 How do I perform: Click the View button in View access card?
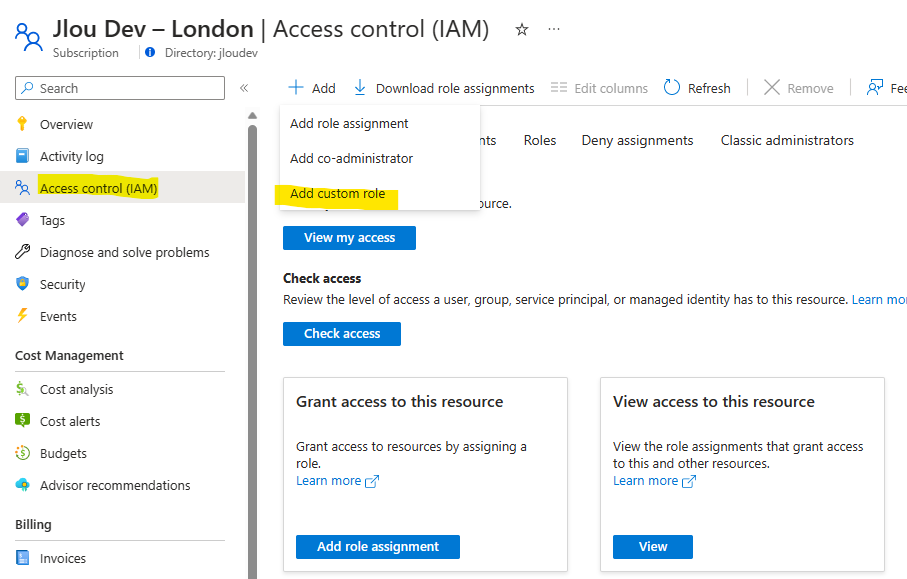coord(653,547)
